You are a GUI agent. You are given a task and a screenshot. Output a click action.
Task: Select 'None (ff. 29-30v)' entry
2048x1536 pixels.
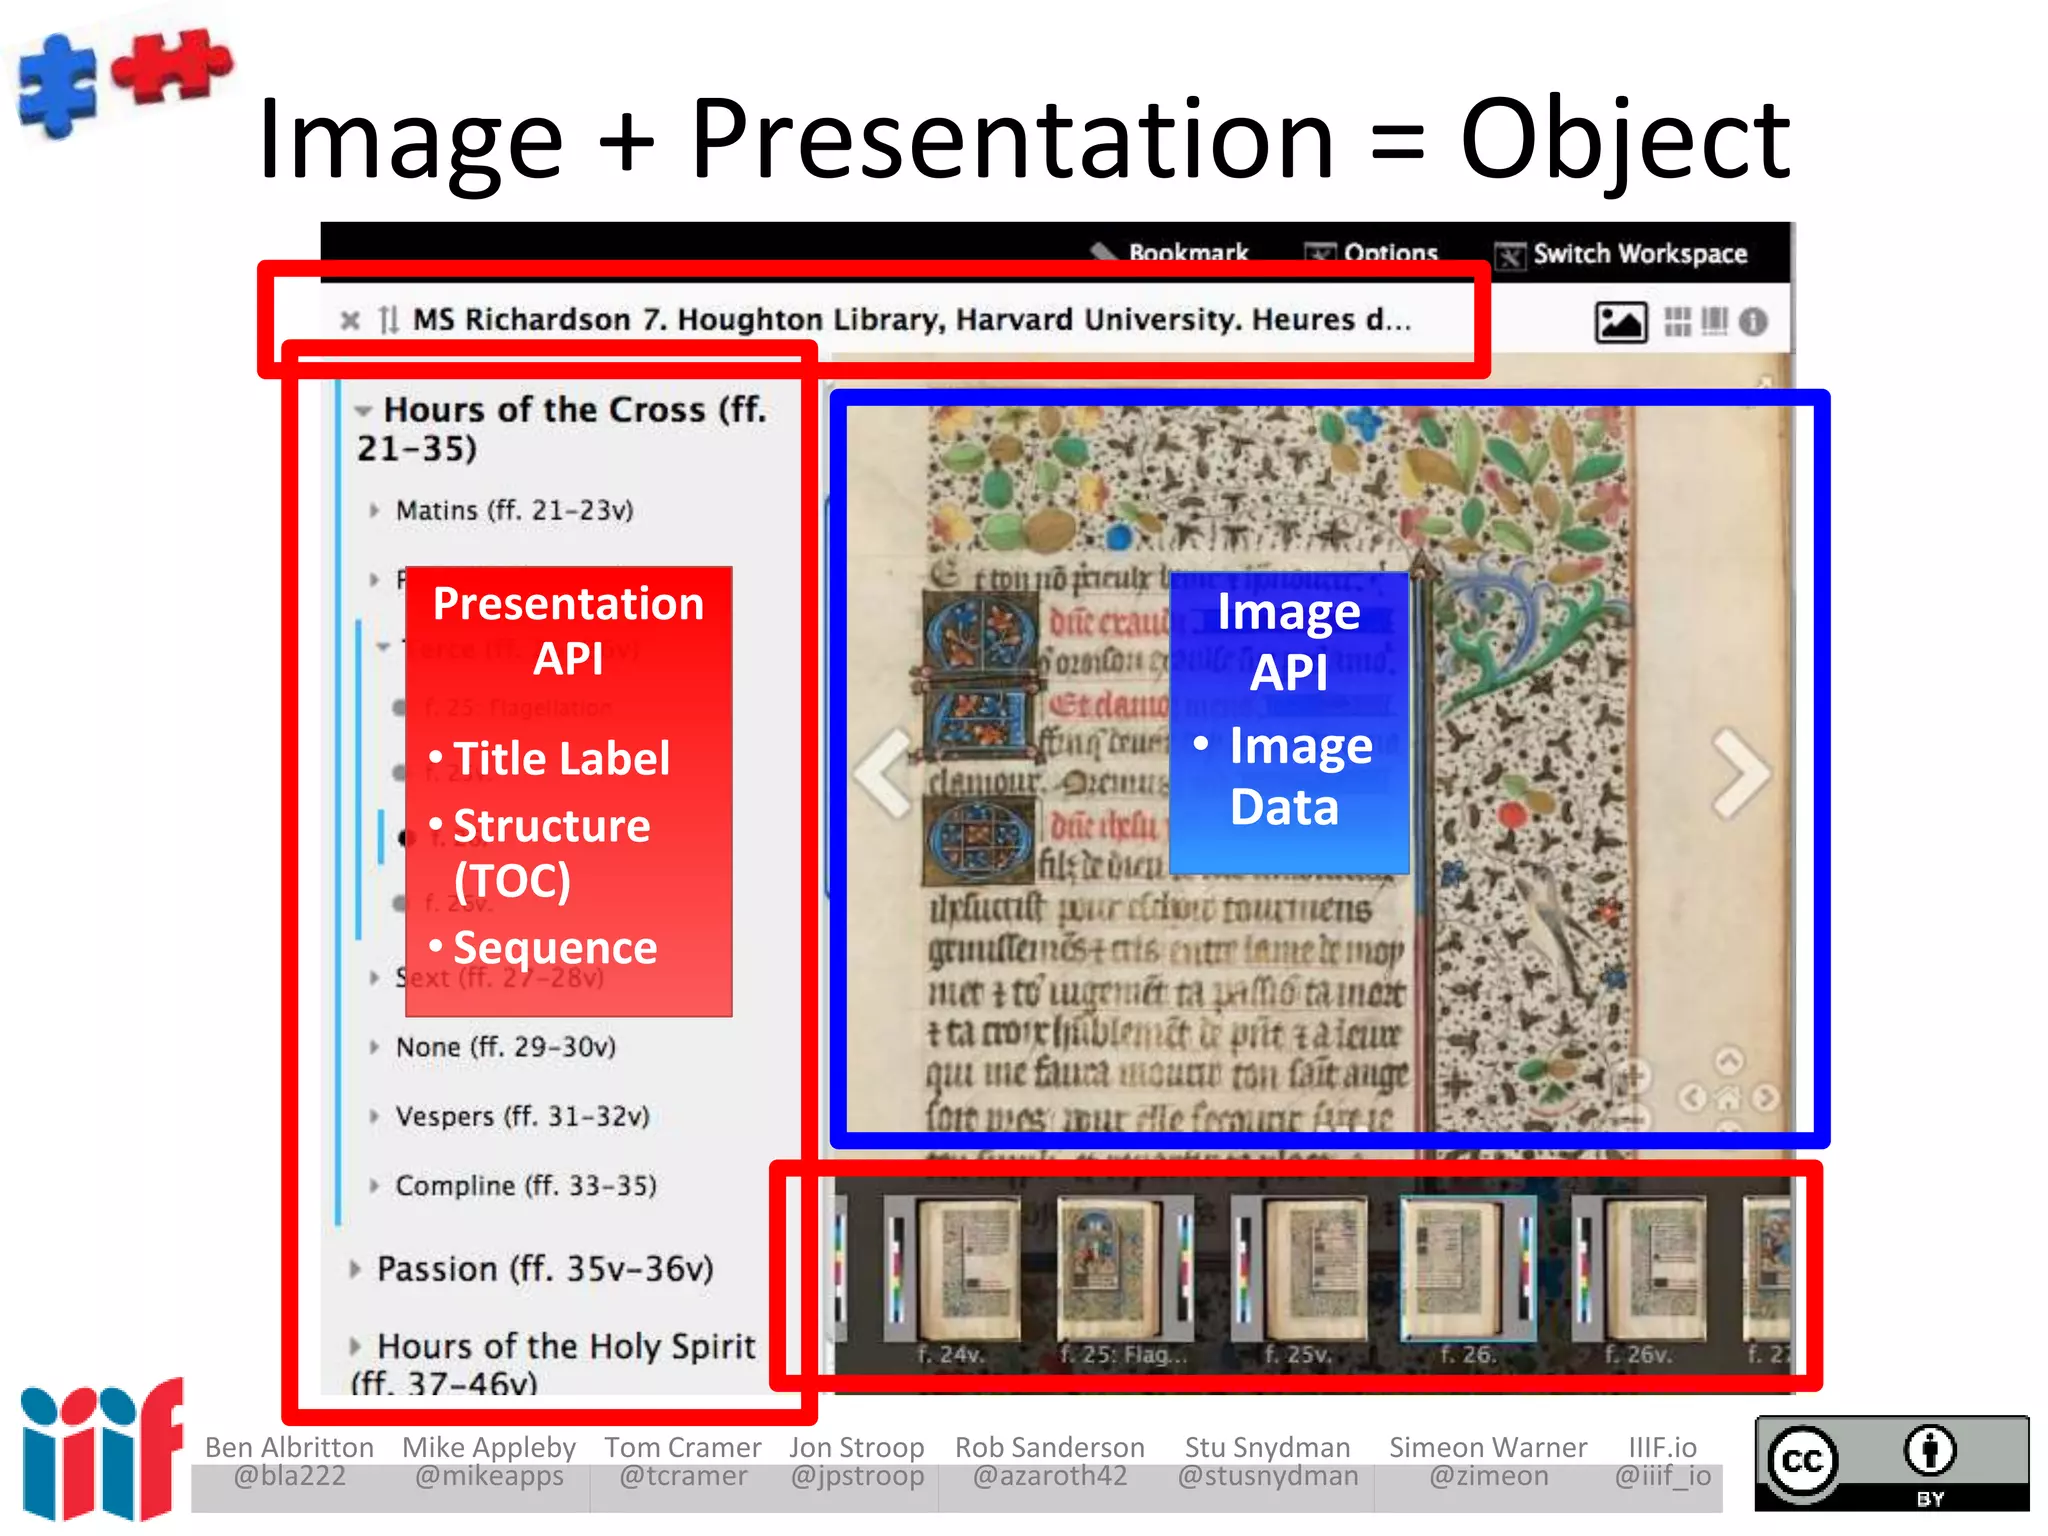[506, 1047]
